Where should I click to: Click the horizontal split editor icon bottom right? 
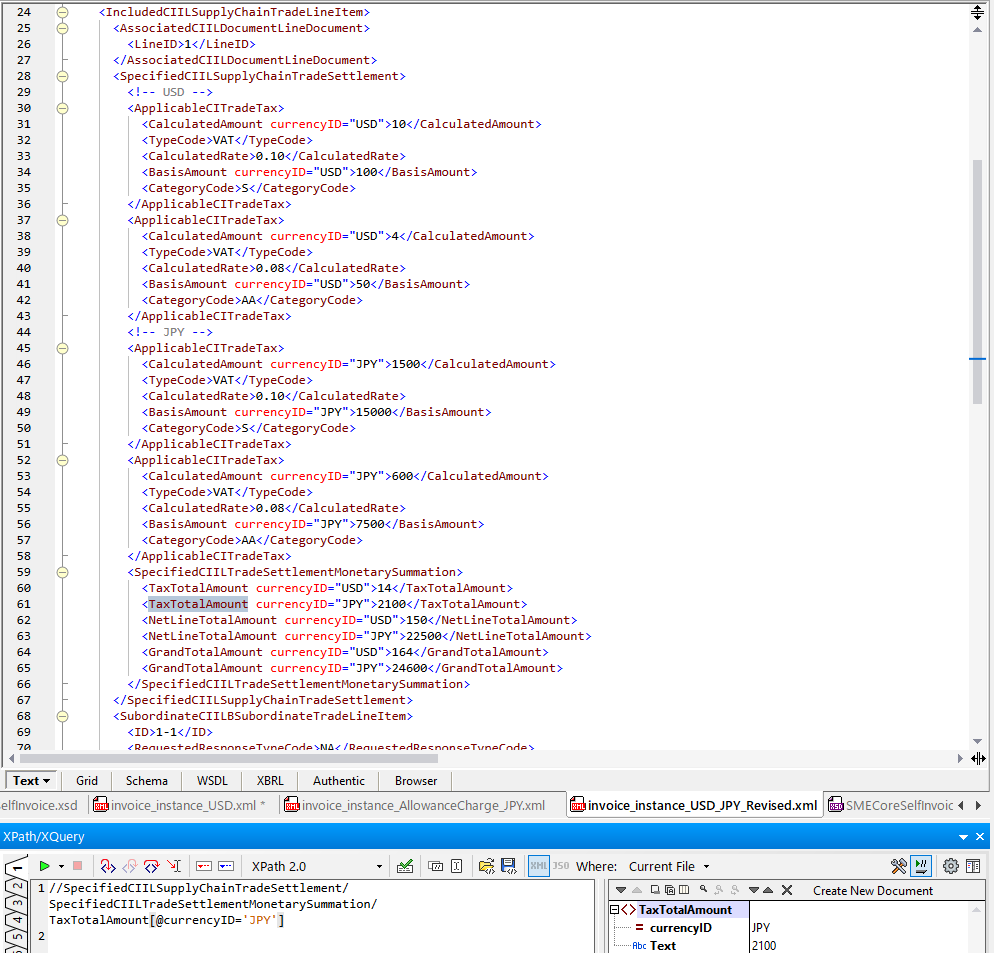coord(978,758)
